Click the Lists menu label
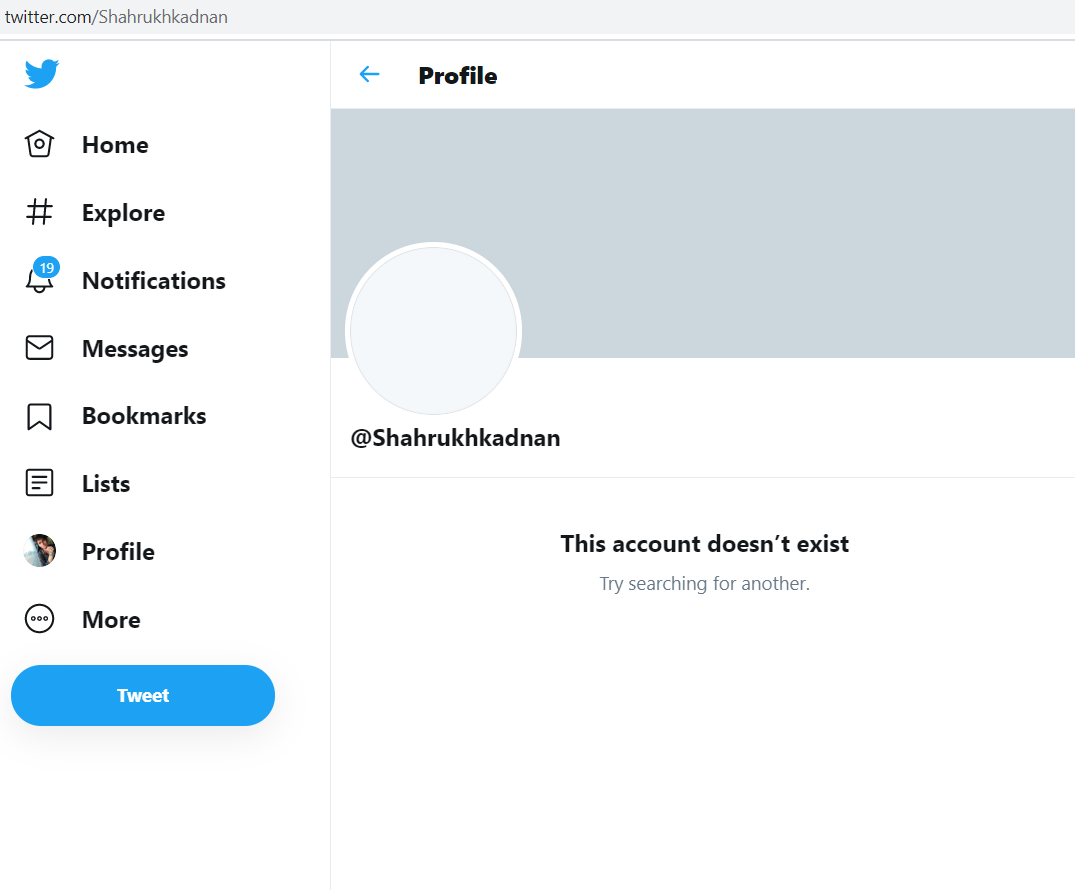The width and height of the screenshot is (1075, 890). (x=106, y=484)
